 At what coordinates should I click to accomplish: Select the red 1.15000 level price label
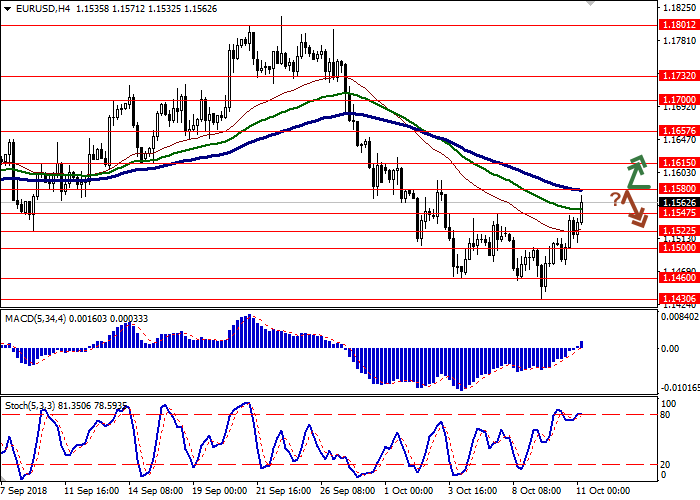click(679, 248)
